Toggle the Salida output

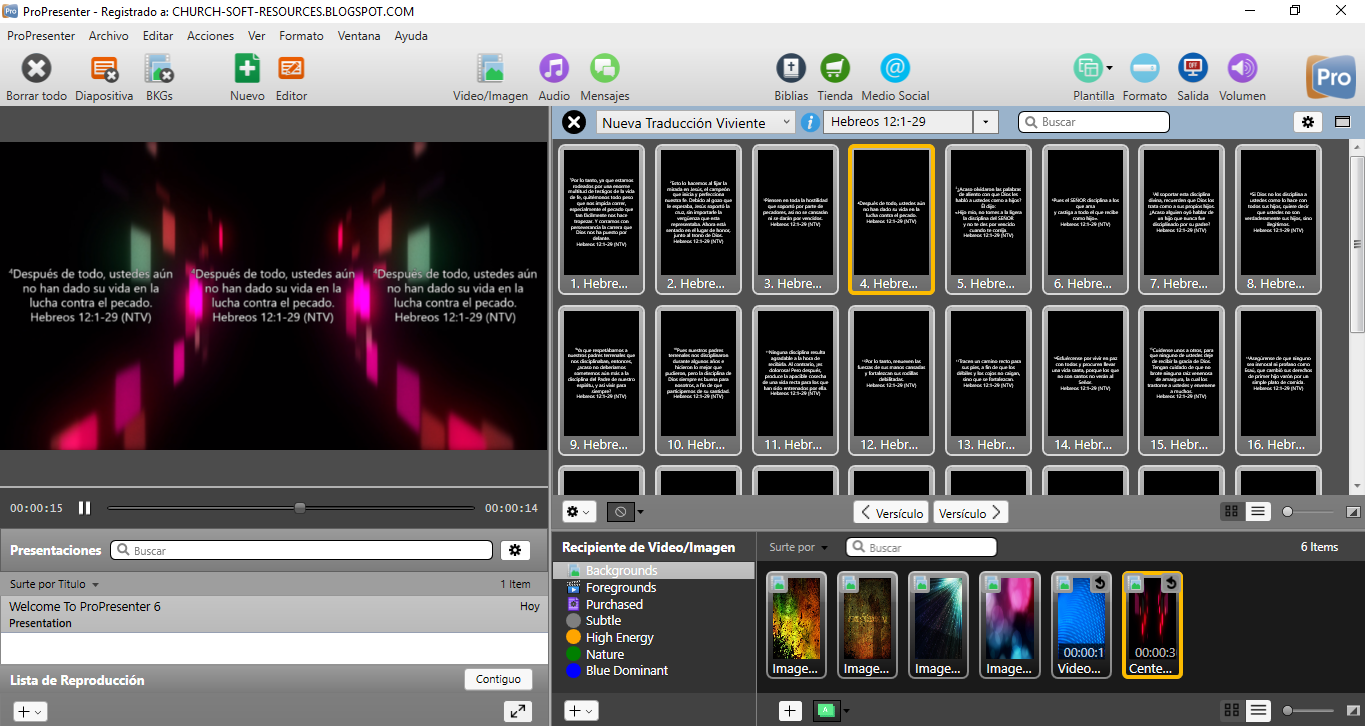pos(1193,69)
